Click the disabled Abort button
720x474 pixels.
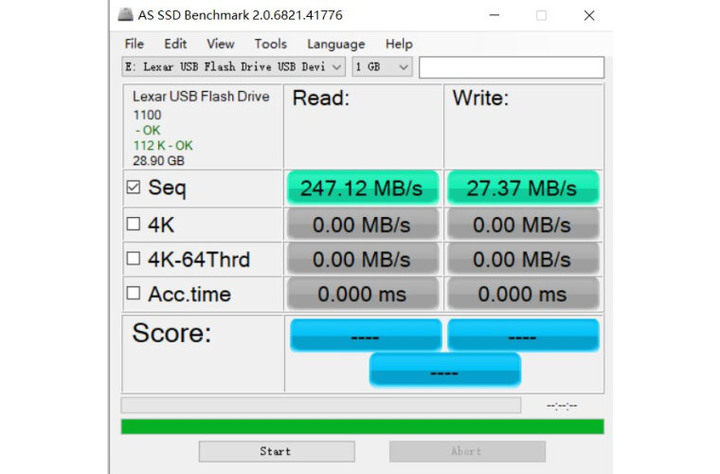[x=467, y=451]
